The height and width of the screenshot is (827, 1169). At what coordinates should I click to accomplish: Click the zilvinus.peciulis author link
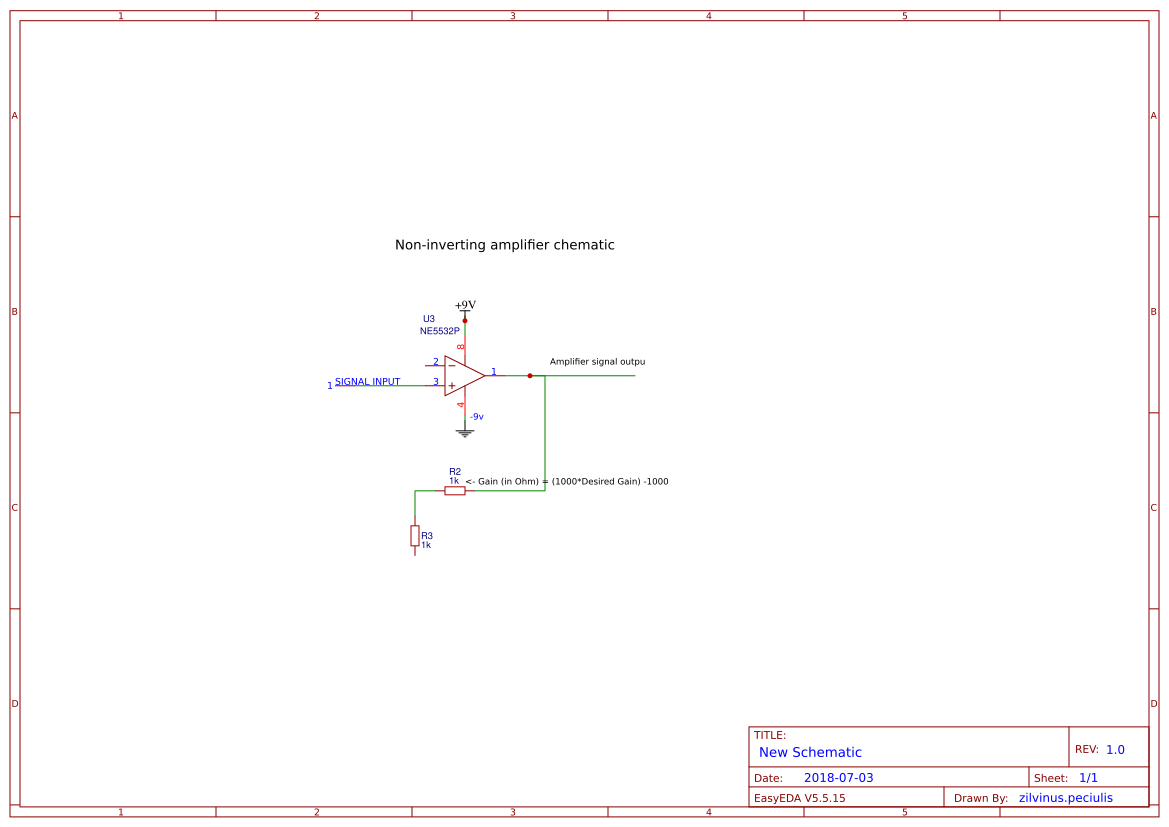1066,797
